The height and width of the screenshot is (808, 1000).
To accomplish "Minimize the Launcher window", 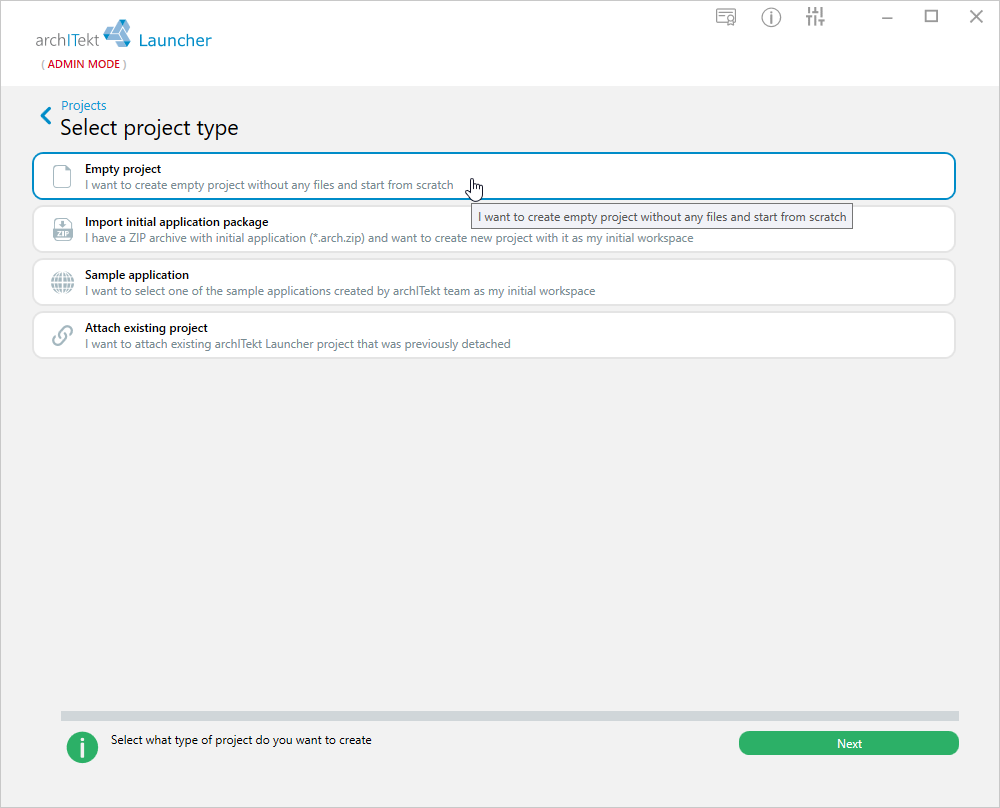I will click(886, 17).
